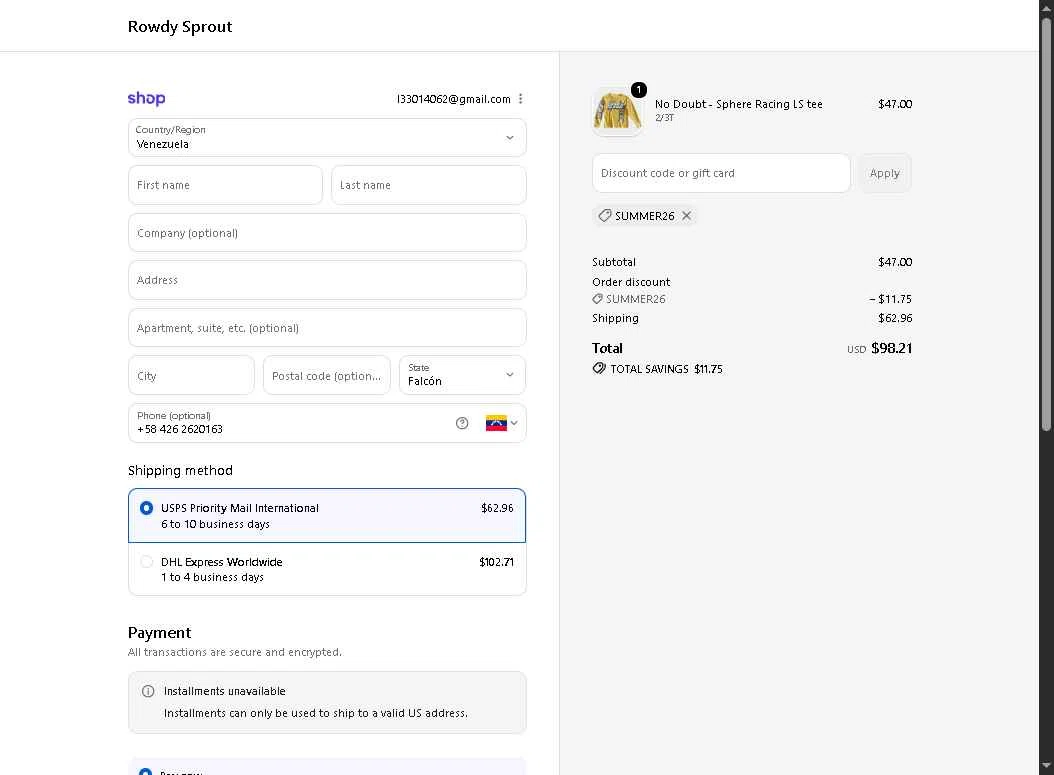Click the SUMMER26 order discount label tag icon
This screenshot has height=775, width=1054.
pyautogui.click(x=597, y=299)
